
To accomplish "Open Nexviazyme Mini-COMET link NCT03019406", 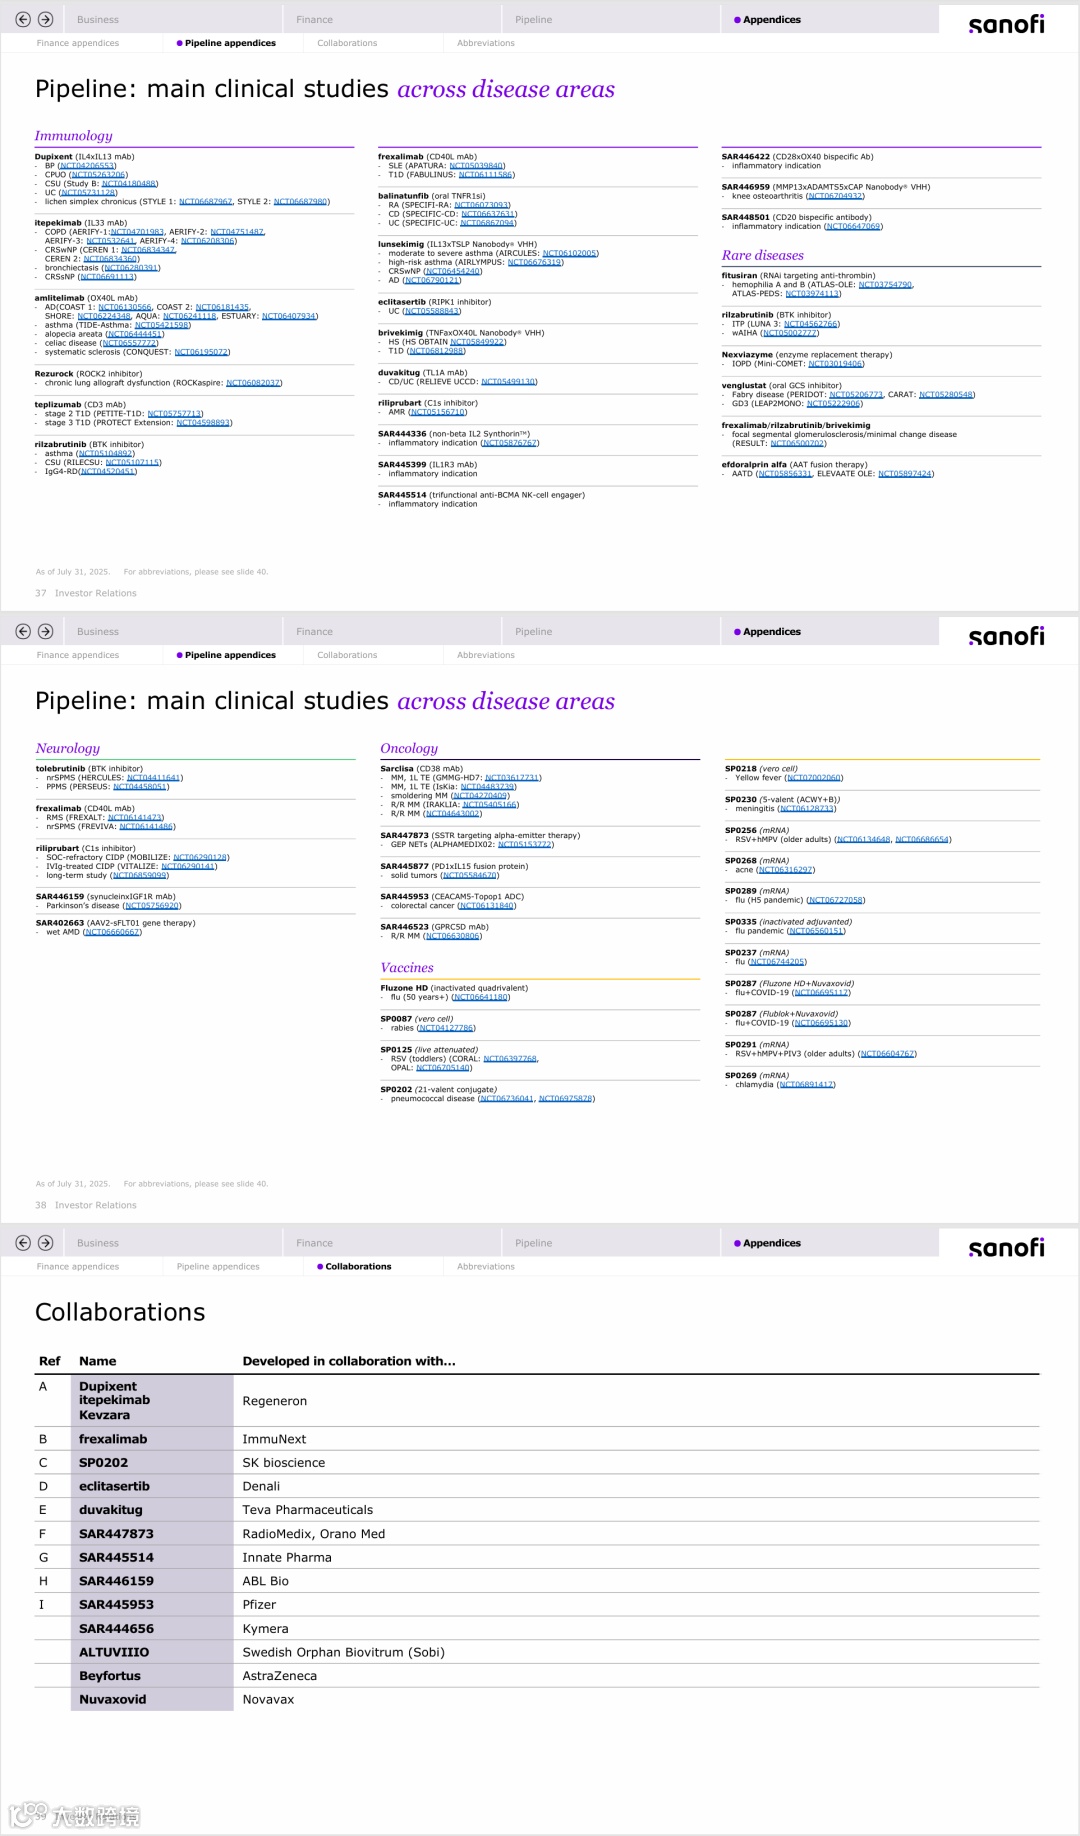I will click(x=836, y=364).
